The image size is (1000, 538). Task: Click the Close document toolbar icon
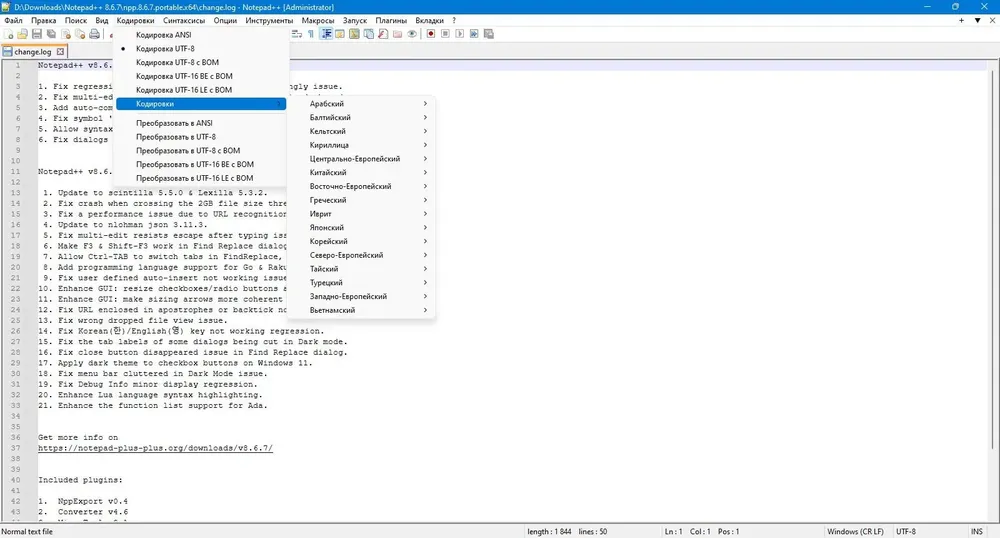click(66, 34)
